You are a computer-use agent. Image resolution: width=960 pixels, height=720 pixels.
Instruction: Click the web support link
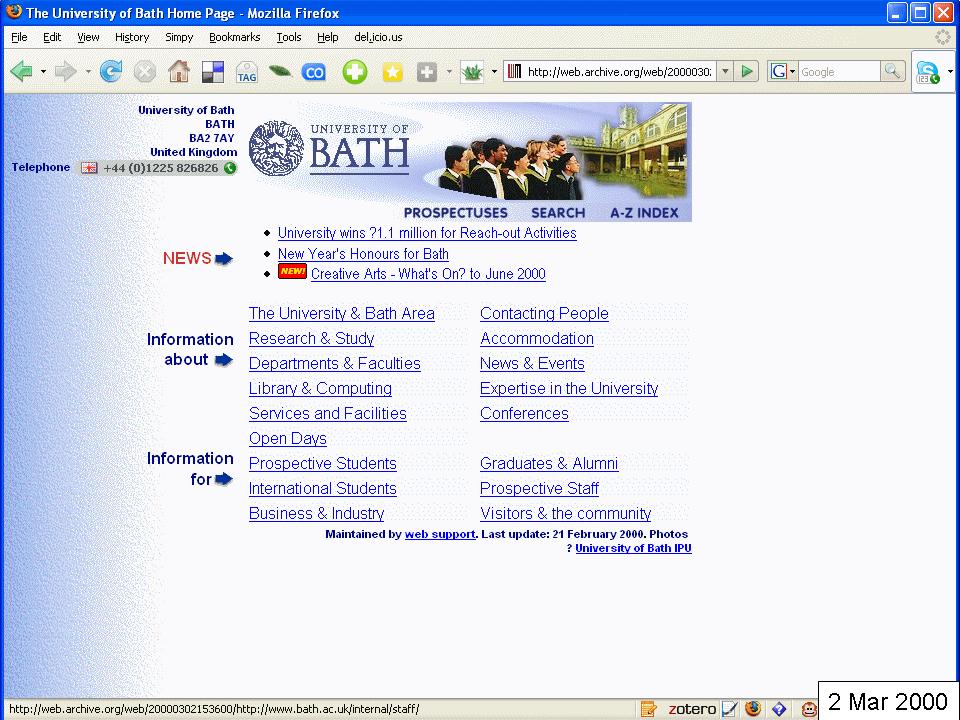tap(440, 534)
